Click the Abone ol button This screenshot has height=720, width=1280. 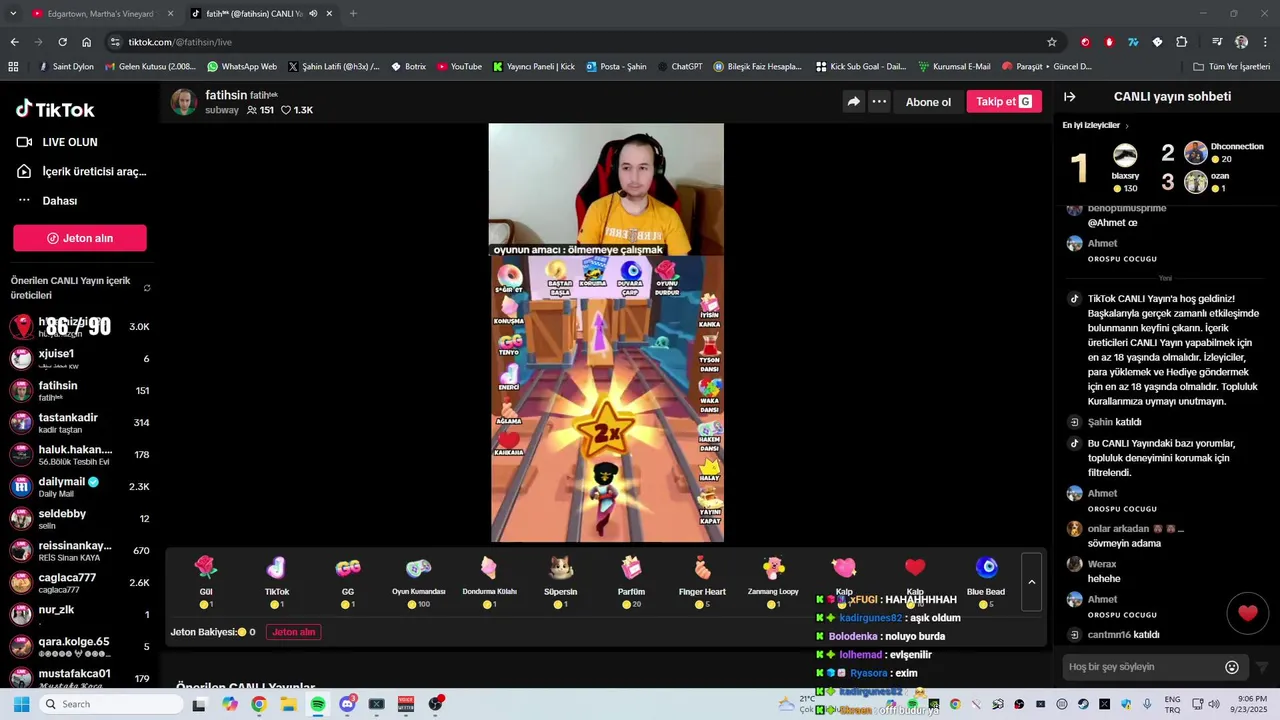[928, 101]
